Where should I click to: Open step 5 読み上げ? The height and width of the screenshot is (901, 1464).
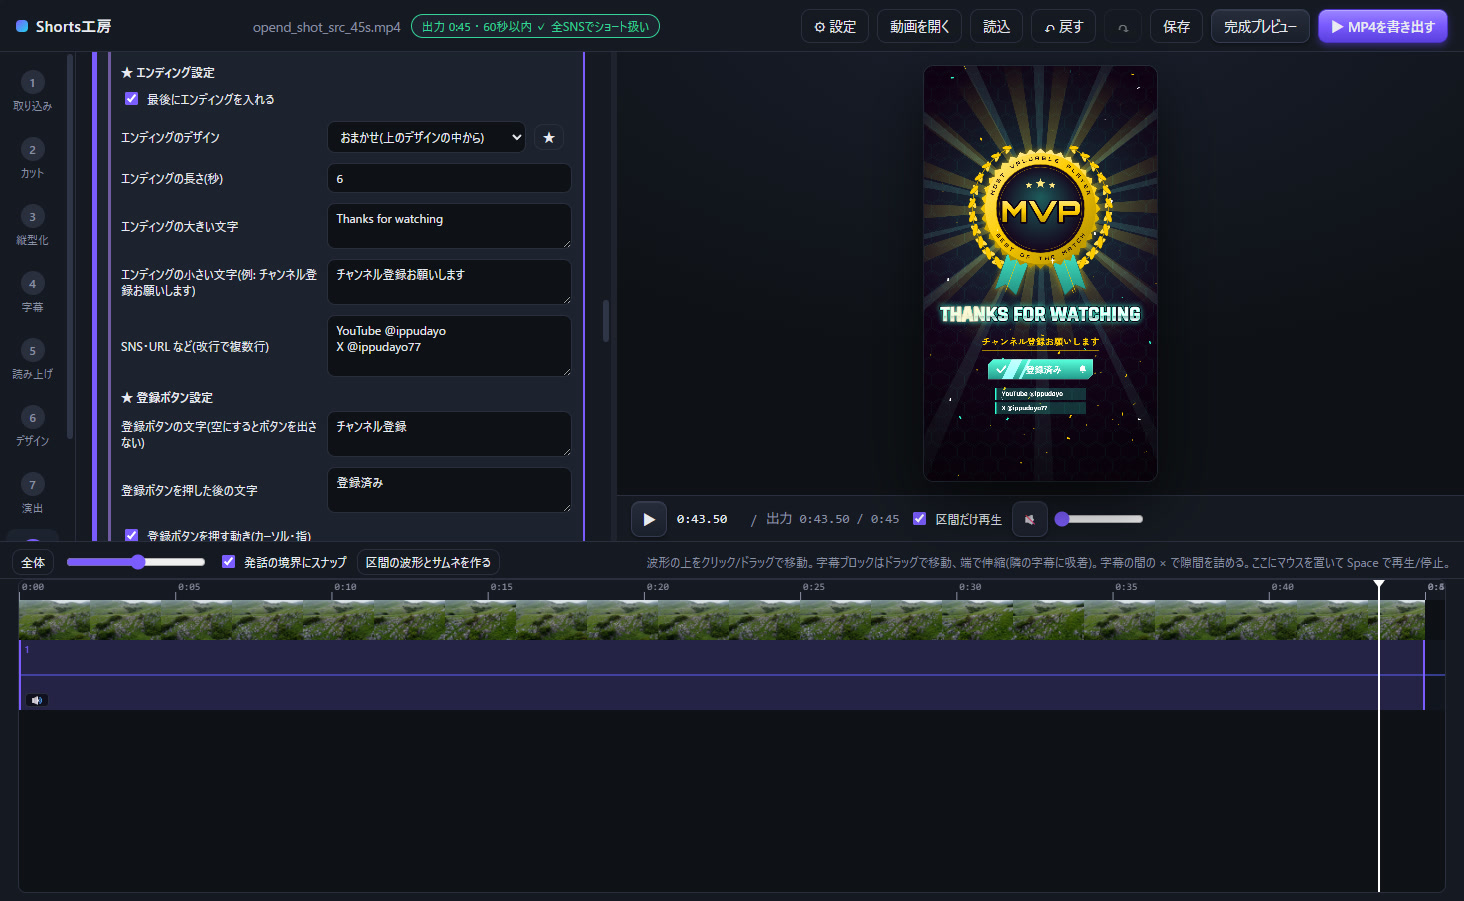point(32,359)
